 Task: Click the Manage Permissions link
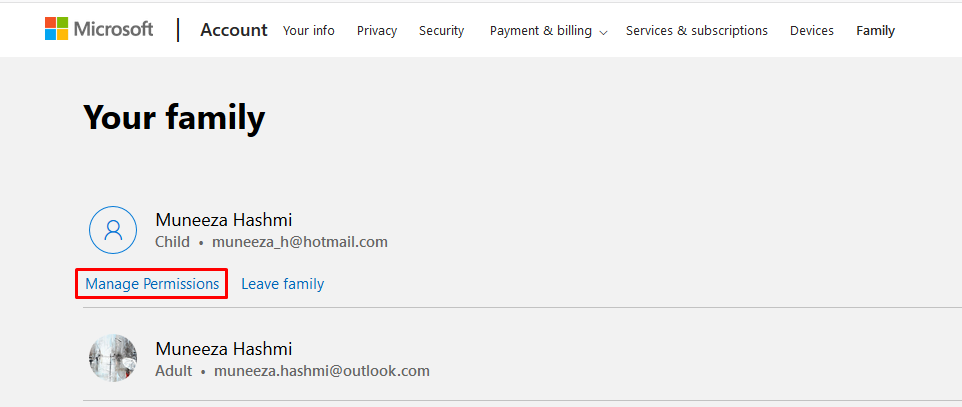(152, 284)
